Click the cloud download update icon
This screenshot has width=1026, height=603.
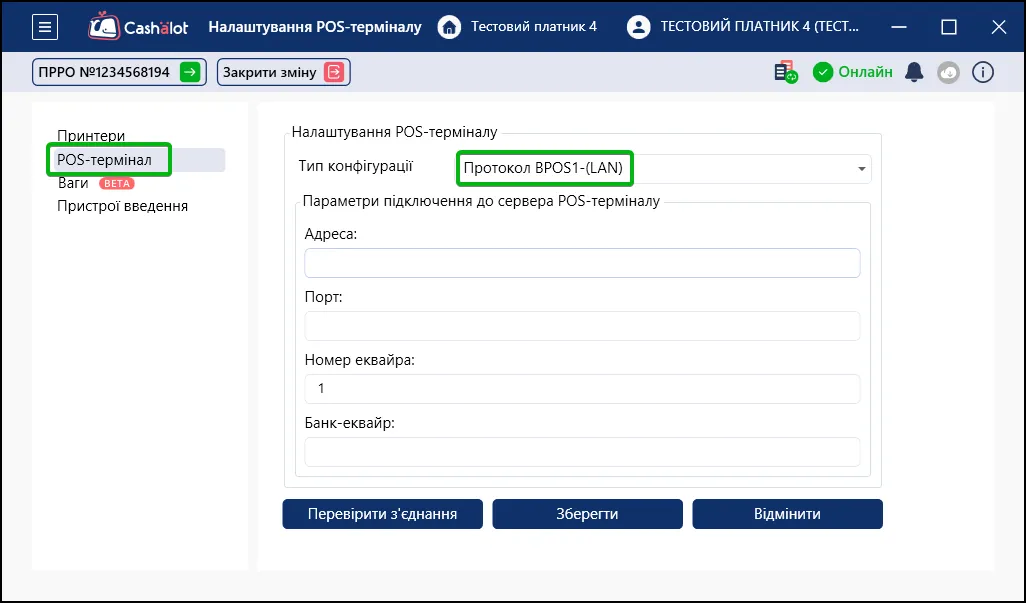(x=948, y=72)
